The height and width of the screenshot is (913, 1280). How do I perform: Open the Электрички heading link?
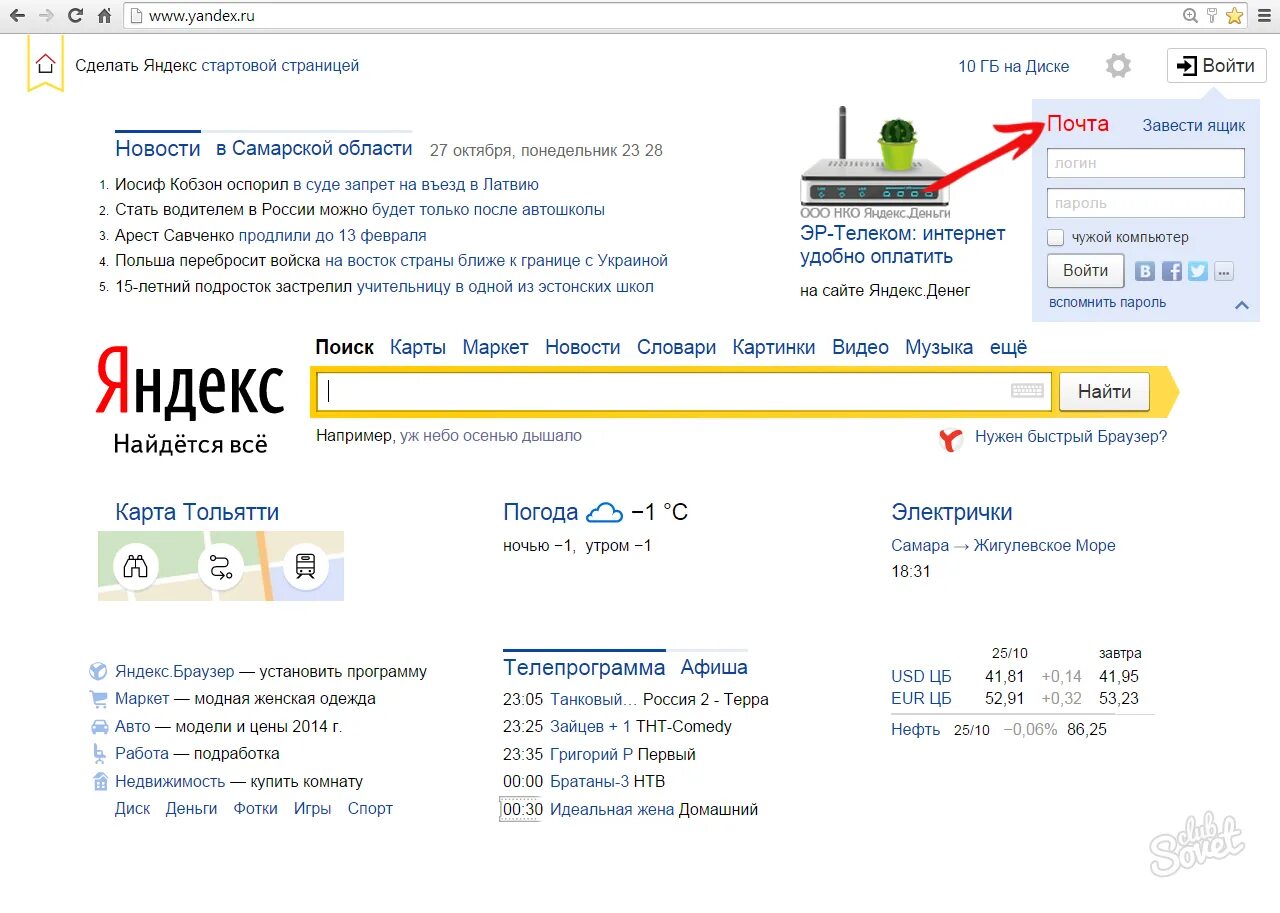952,512
